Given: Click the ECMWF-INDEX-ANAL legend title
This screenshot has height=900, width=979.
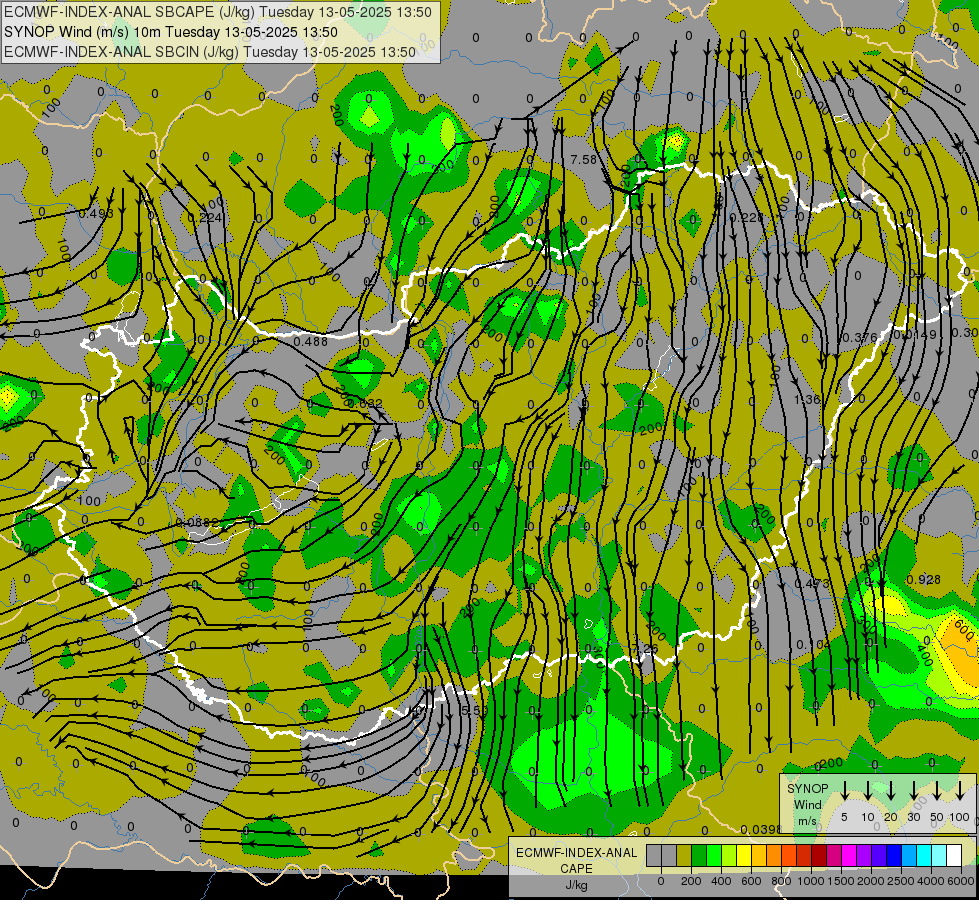Looking at the screenshot, I should (x=576, y=853).
